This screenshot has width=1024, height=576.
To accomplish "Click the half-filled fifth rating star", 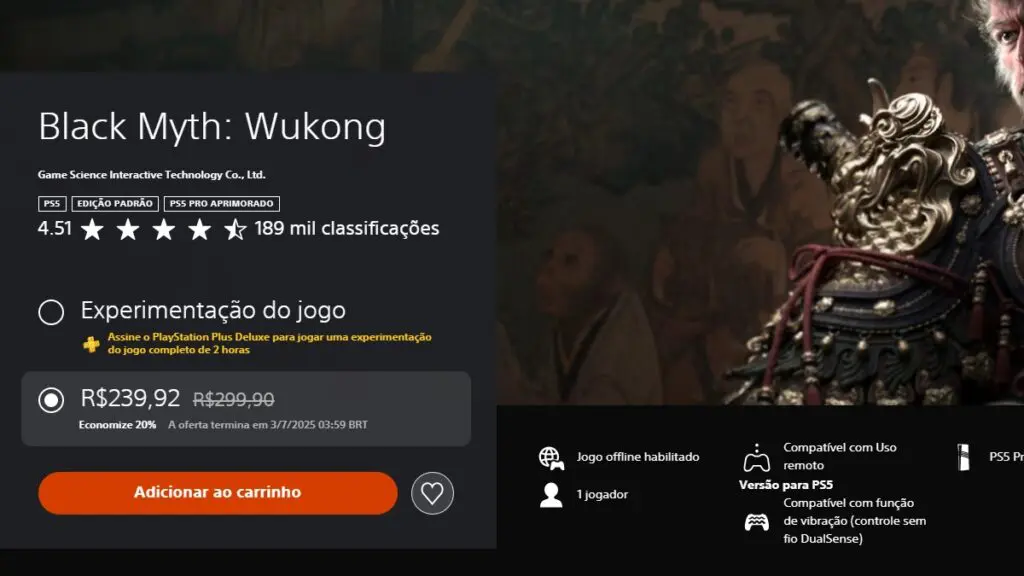I will tap(234, 229).
